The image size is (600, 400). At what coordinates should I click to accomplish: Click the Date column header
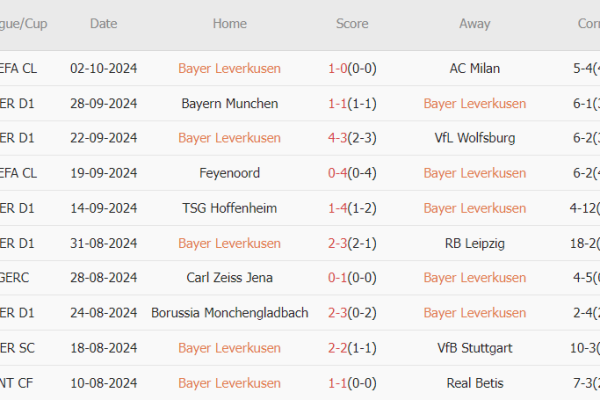coord(104,23)
